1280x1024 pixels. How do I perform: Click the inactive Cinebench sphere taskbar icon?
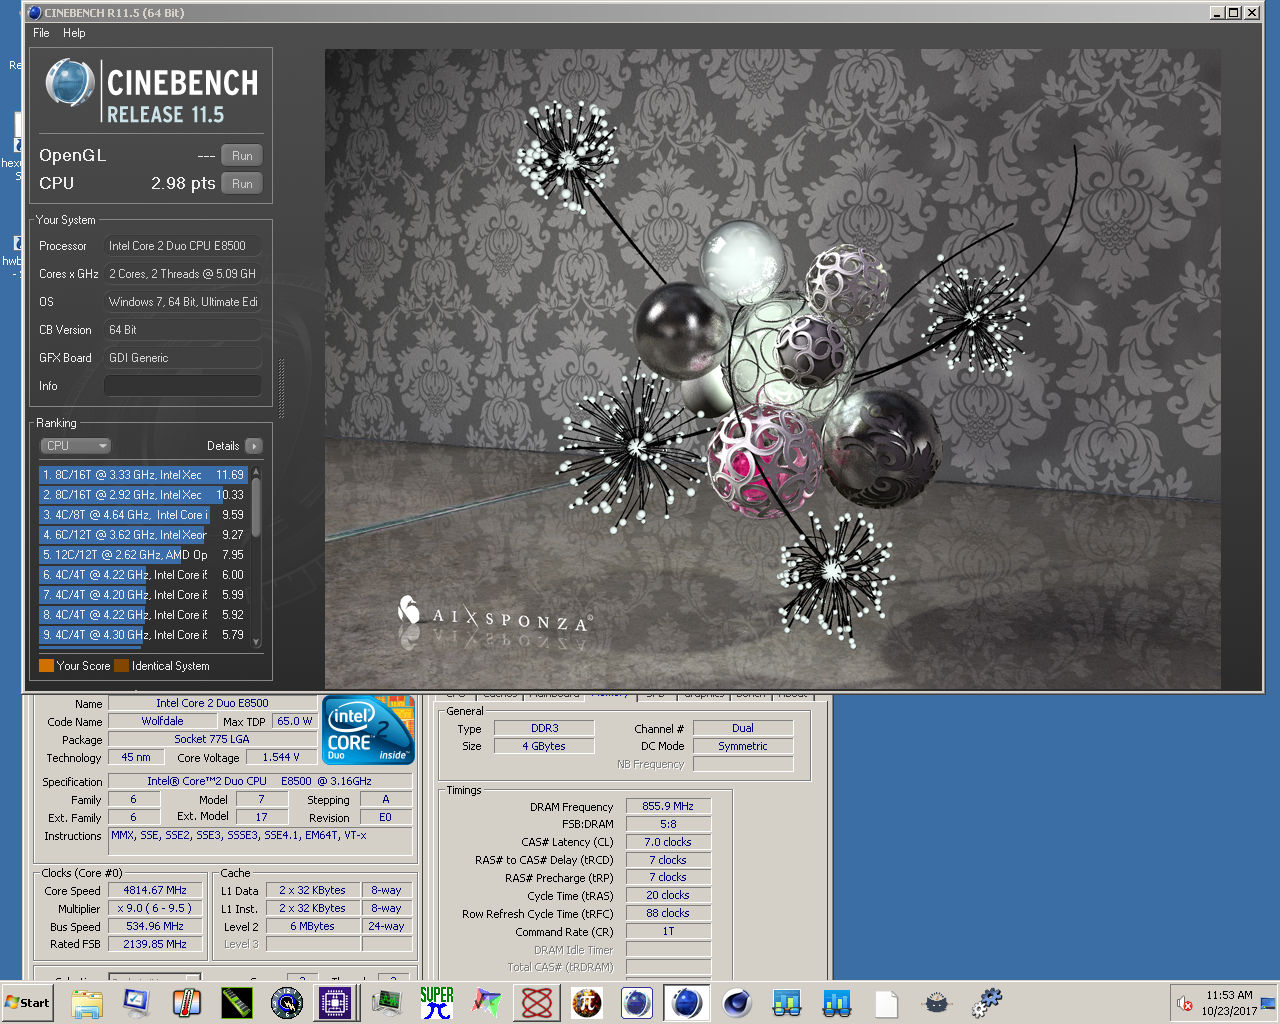click(x=637, y=1003)
